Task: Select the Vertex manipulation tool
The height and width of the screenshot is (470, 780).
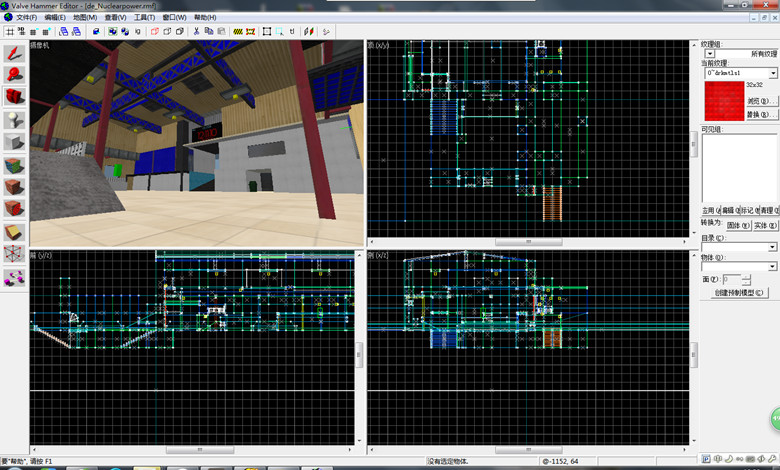Action: click(x=14, y=254)
